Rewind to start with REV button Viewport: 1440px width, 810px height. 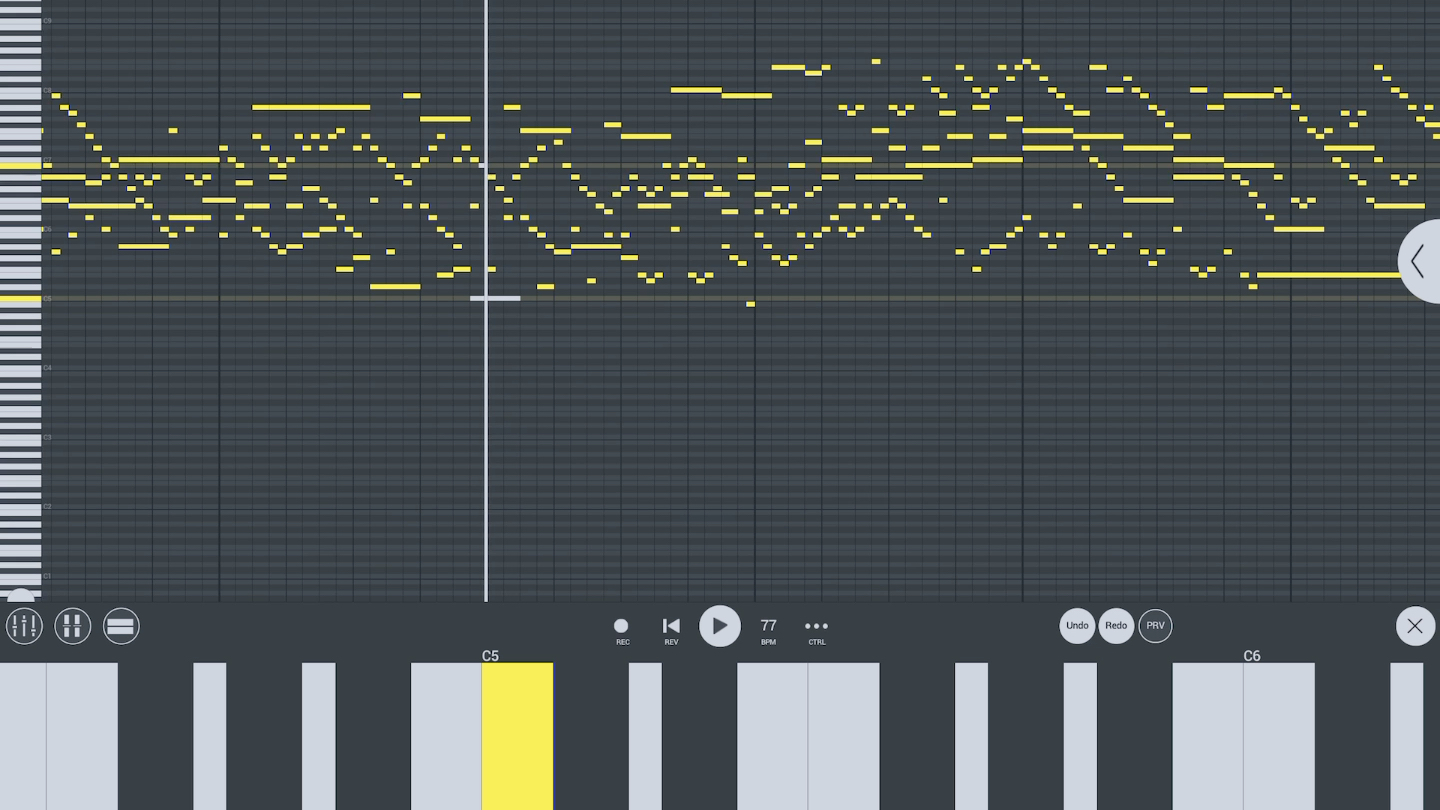pos(671,630)
